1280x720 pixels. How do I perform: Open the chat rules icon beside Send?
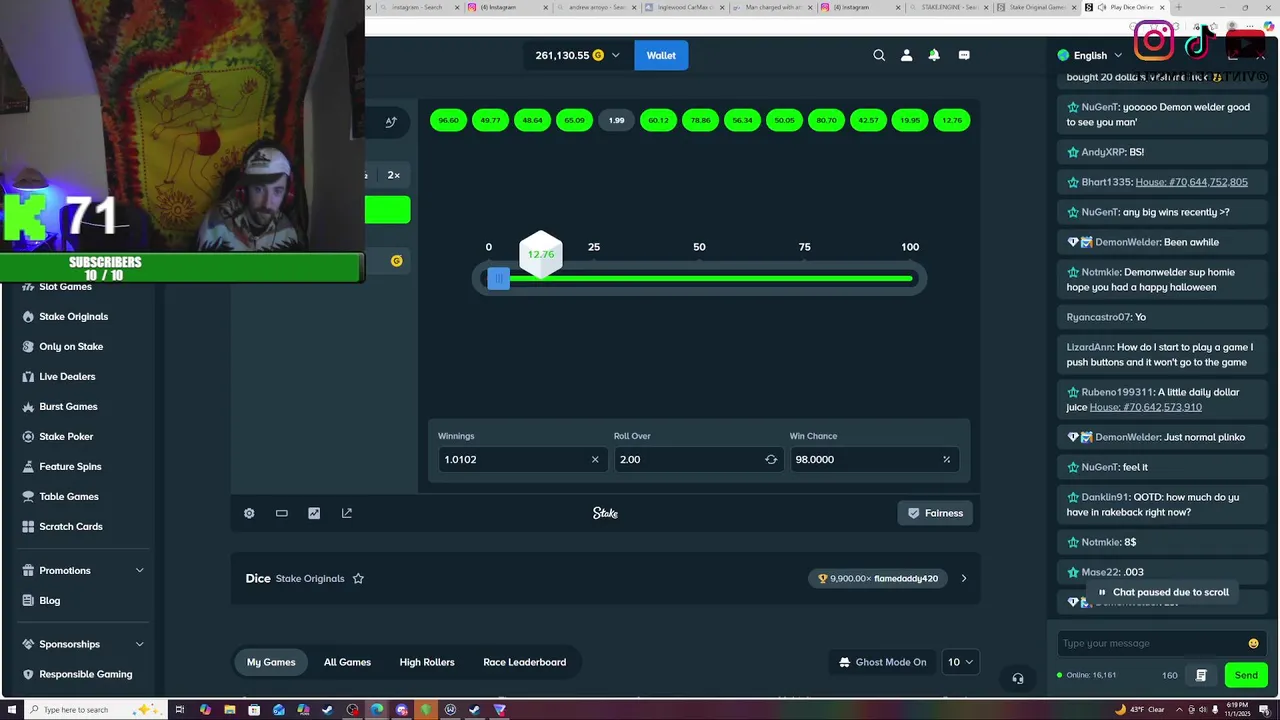(1201, 675)
